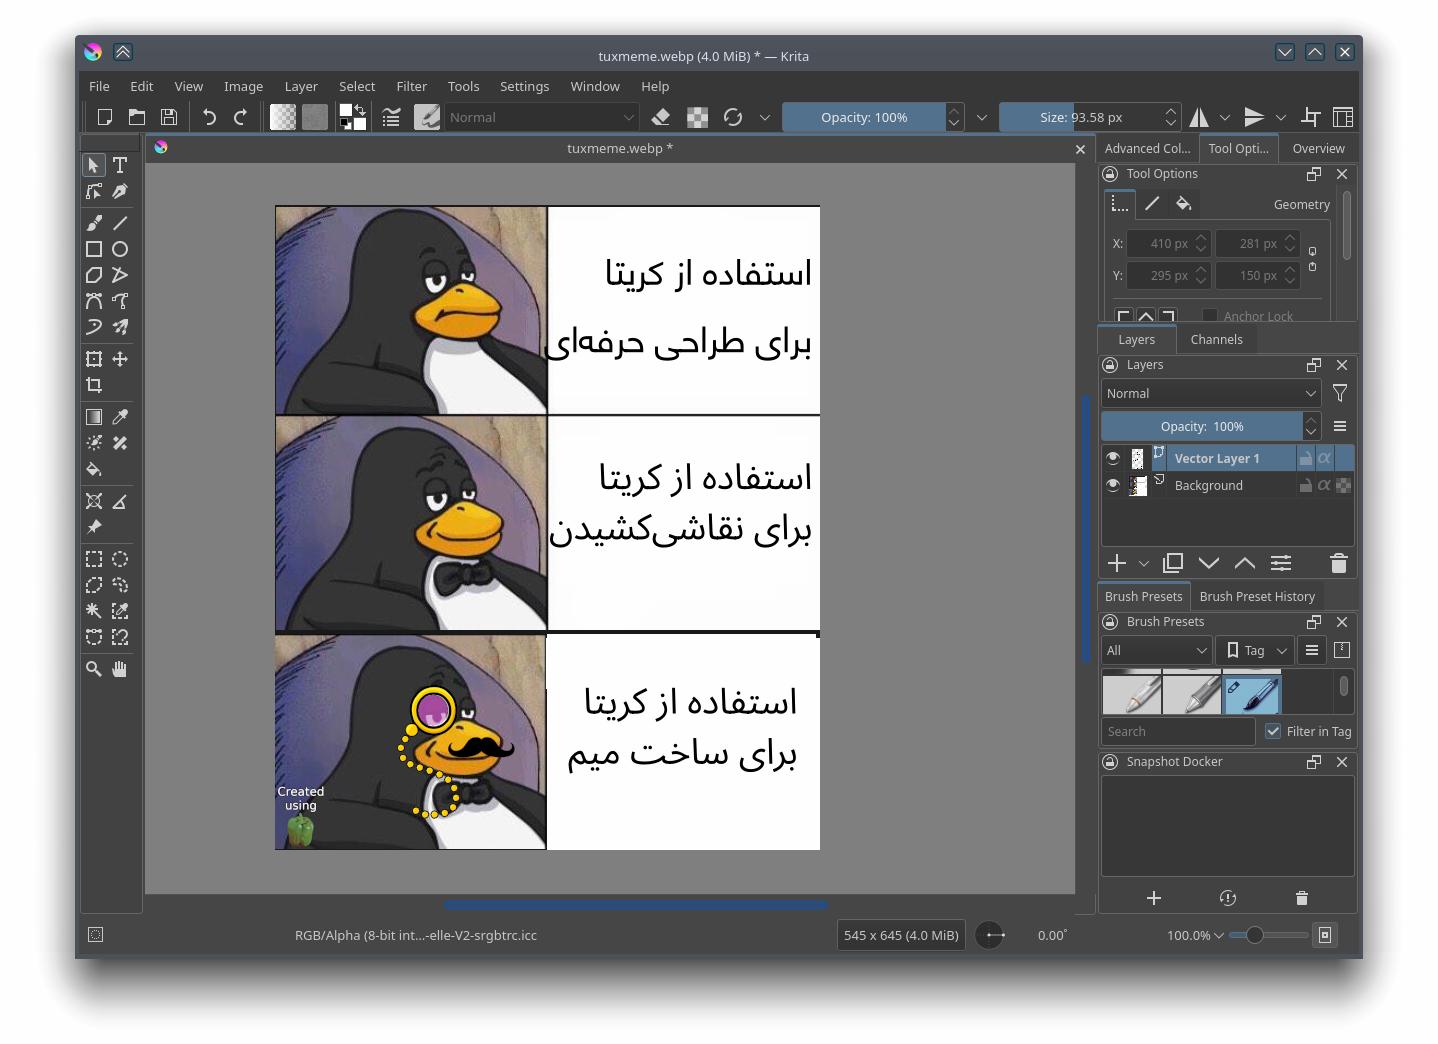
Task: Click the Save document icon
Action: coord(169,117)
